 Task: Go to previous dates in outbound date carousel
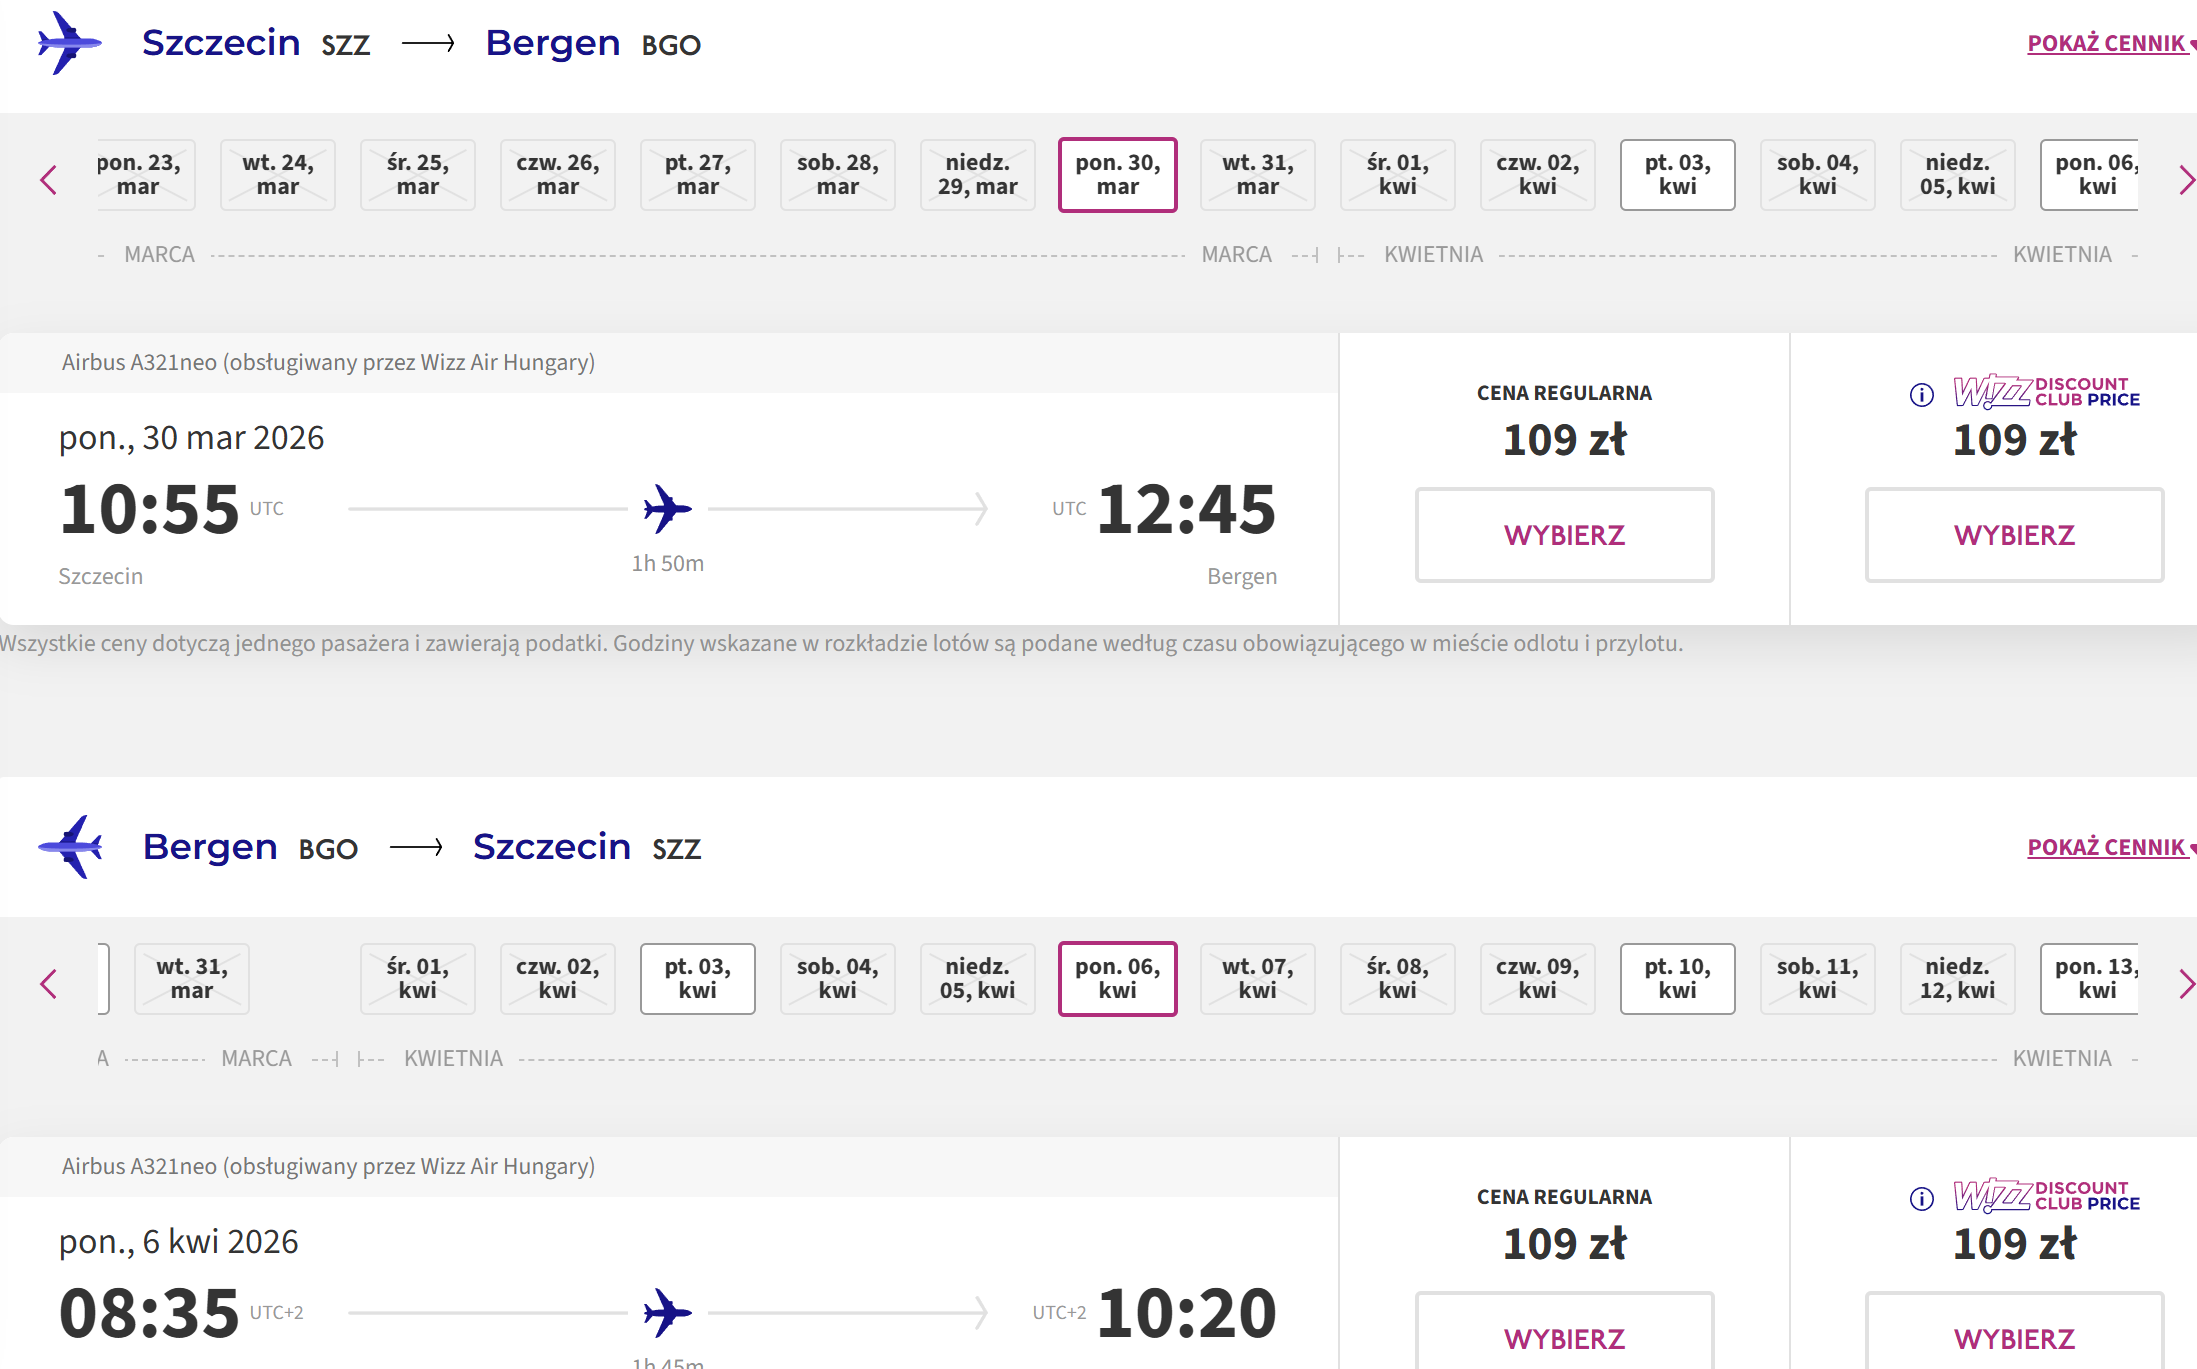pyautogui.click(x=48, y=180)
